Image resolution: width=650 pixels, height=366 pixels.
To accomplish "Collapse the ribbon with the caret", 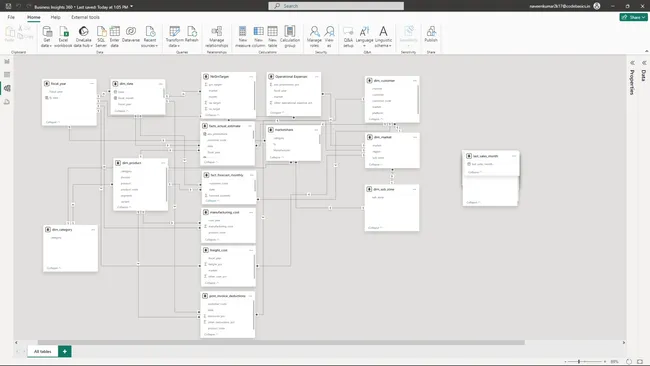I will [647, 51].
